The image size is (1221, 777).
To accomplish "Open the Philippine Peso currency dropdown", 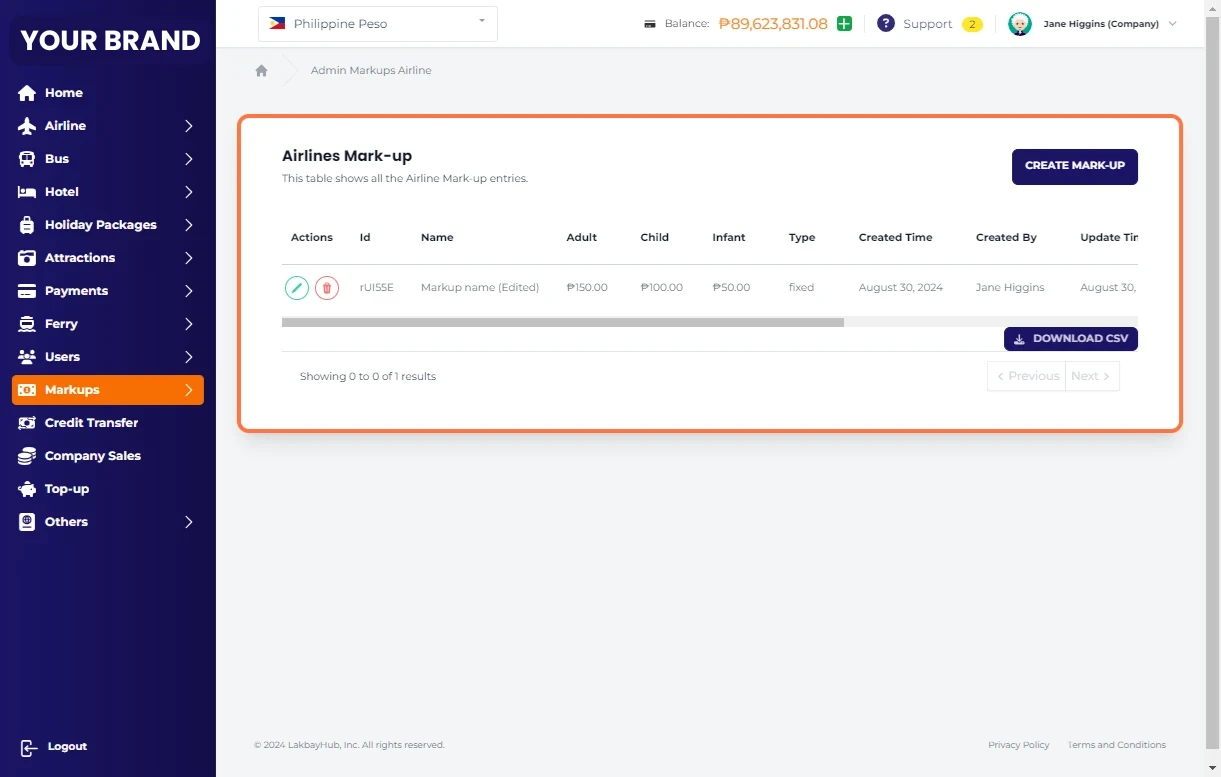I will pyautogui.click(x=377, y=24).
